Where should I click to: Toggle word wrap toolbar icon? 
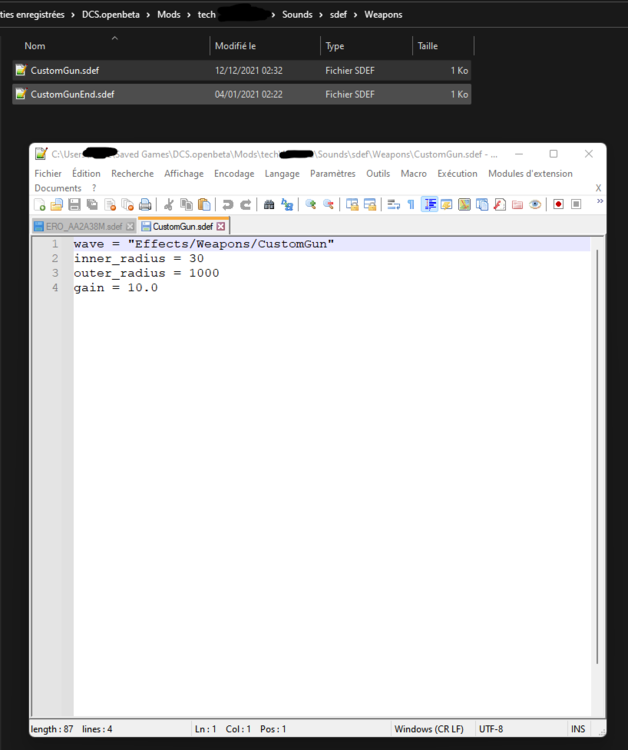(x=393, y=205)
